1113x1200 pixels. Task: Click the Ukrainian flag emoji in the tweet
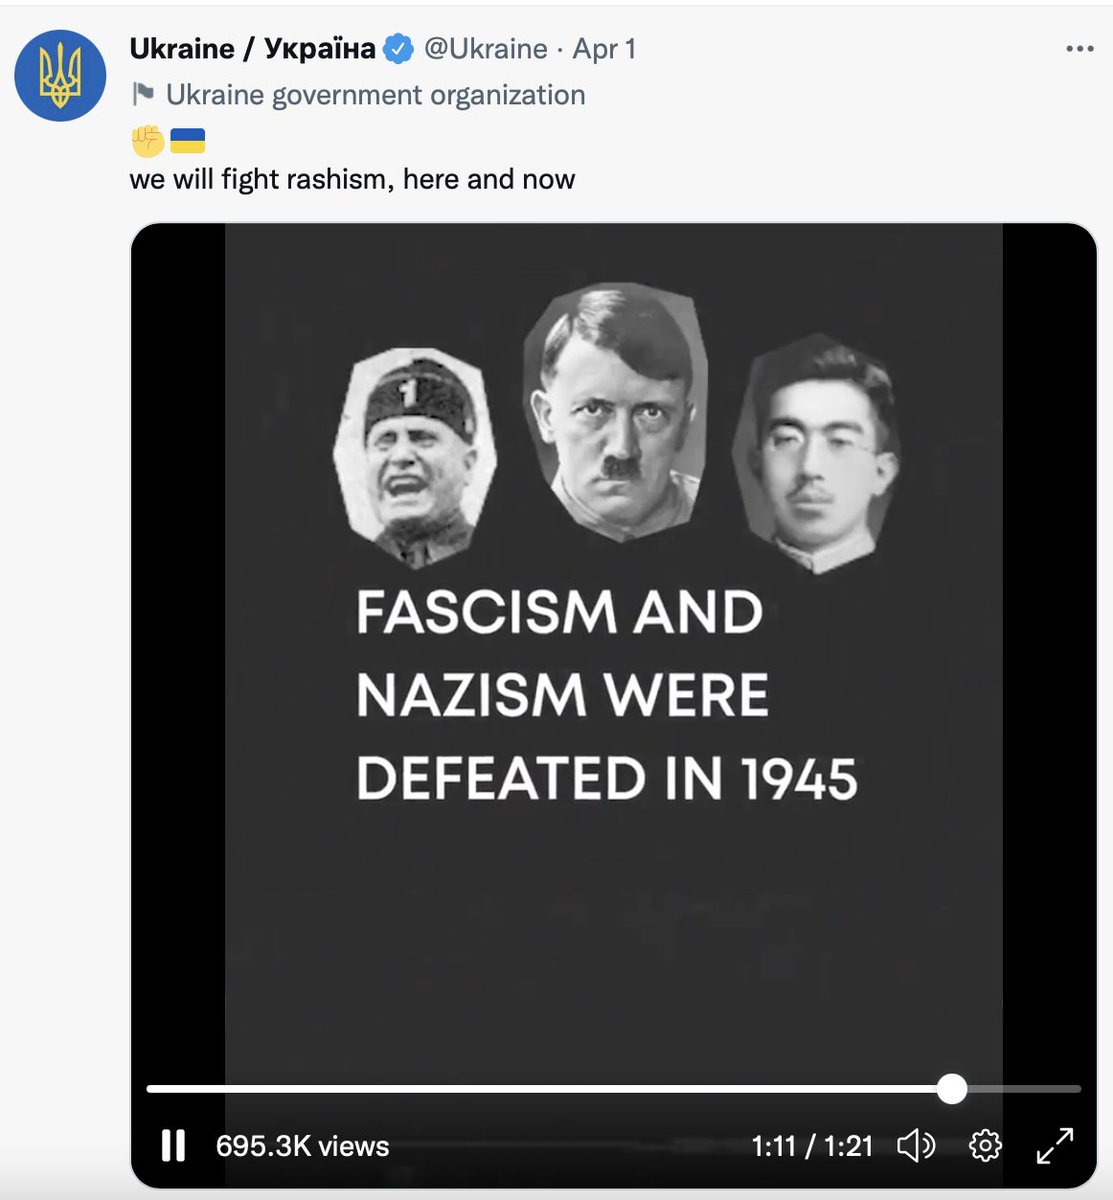tap(187, 140)
